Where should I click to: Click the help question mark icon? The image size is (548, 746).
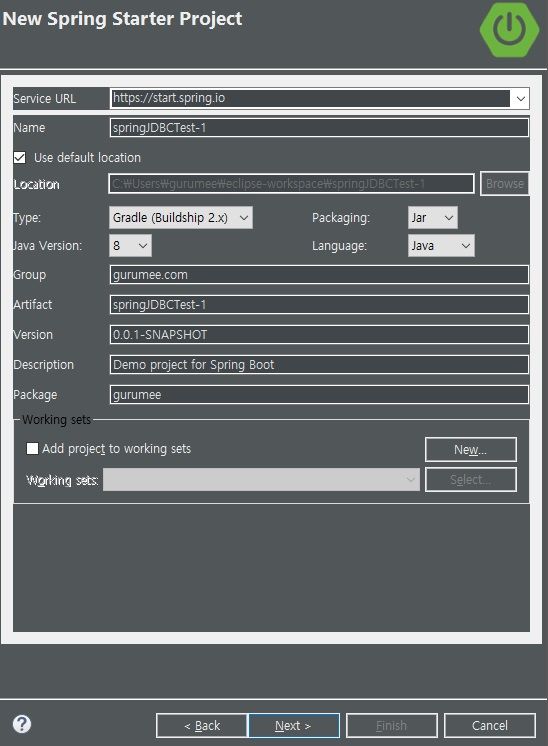[x=22, y=724]
